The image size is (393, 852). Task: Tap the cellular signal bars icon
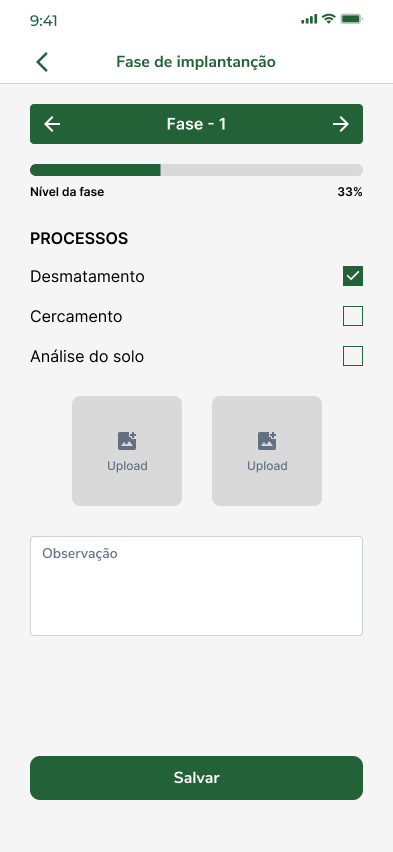point(309,20)
